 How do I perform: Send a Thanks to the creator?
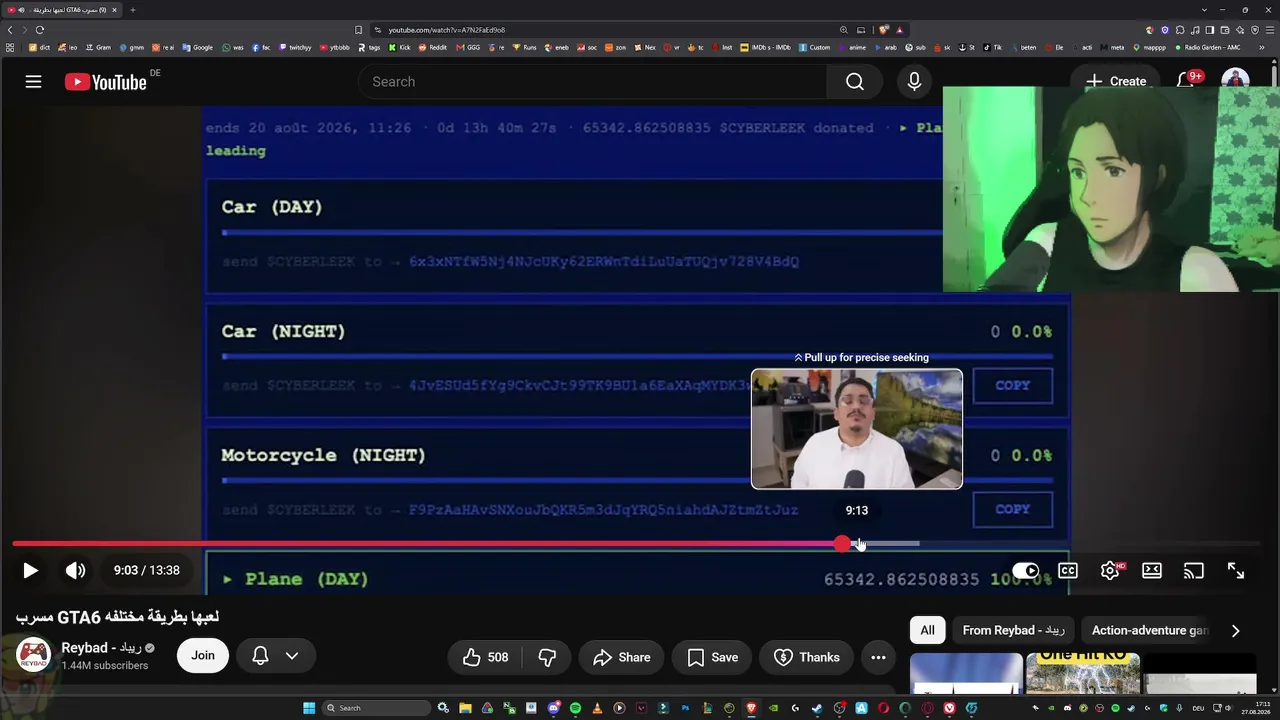(x=806, y=657)
